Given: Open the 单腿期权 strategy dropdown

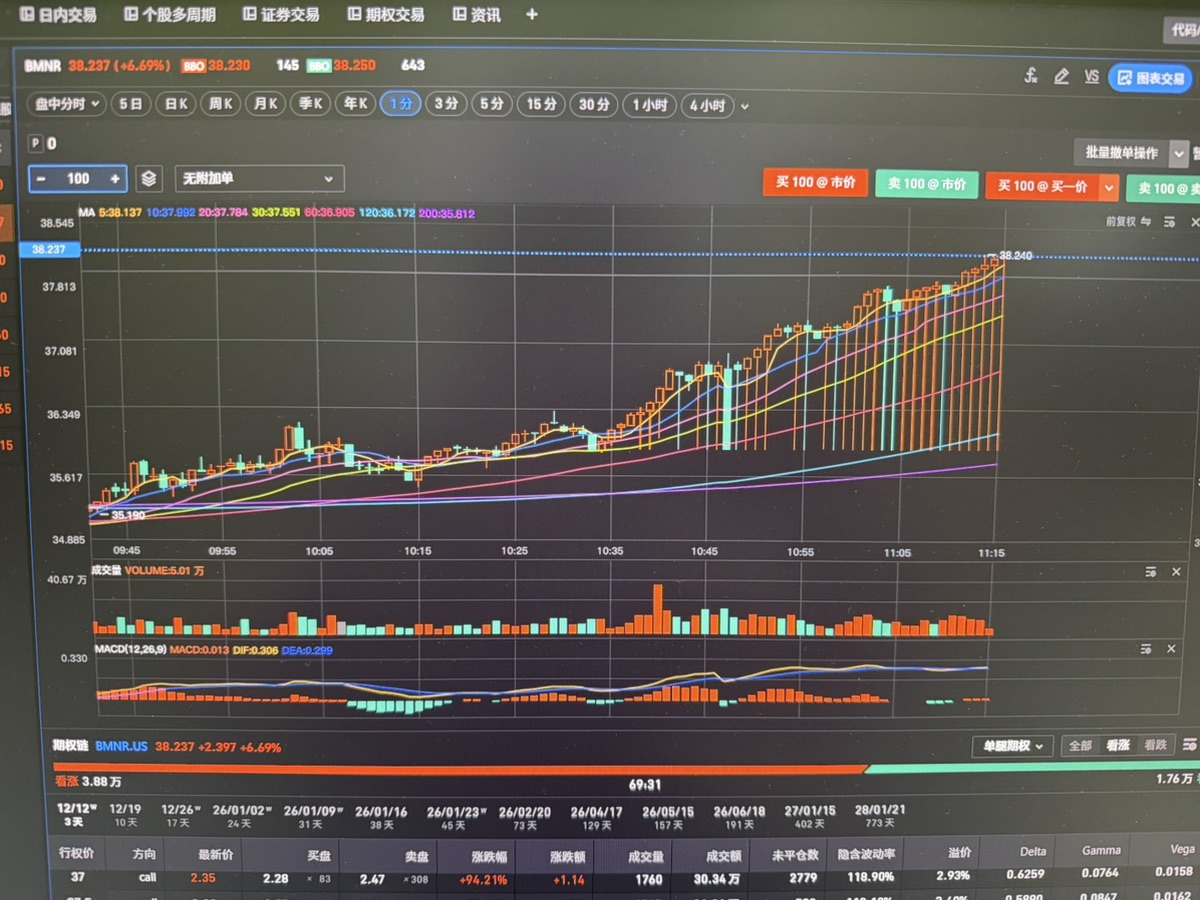Looking at the screenshot, I should pyautogui.click(x=1012, y=746).
